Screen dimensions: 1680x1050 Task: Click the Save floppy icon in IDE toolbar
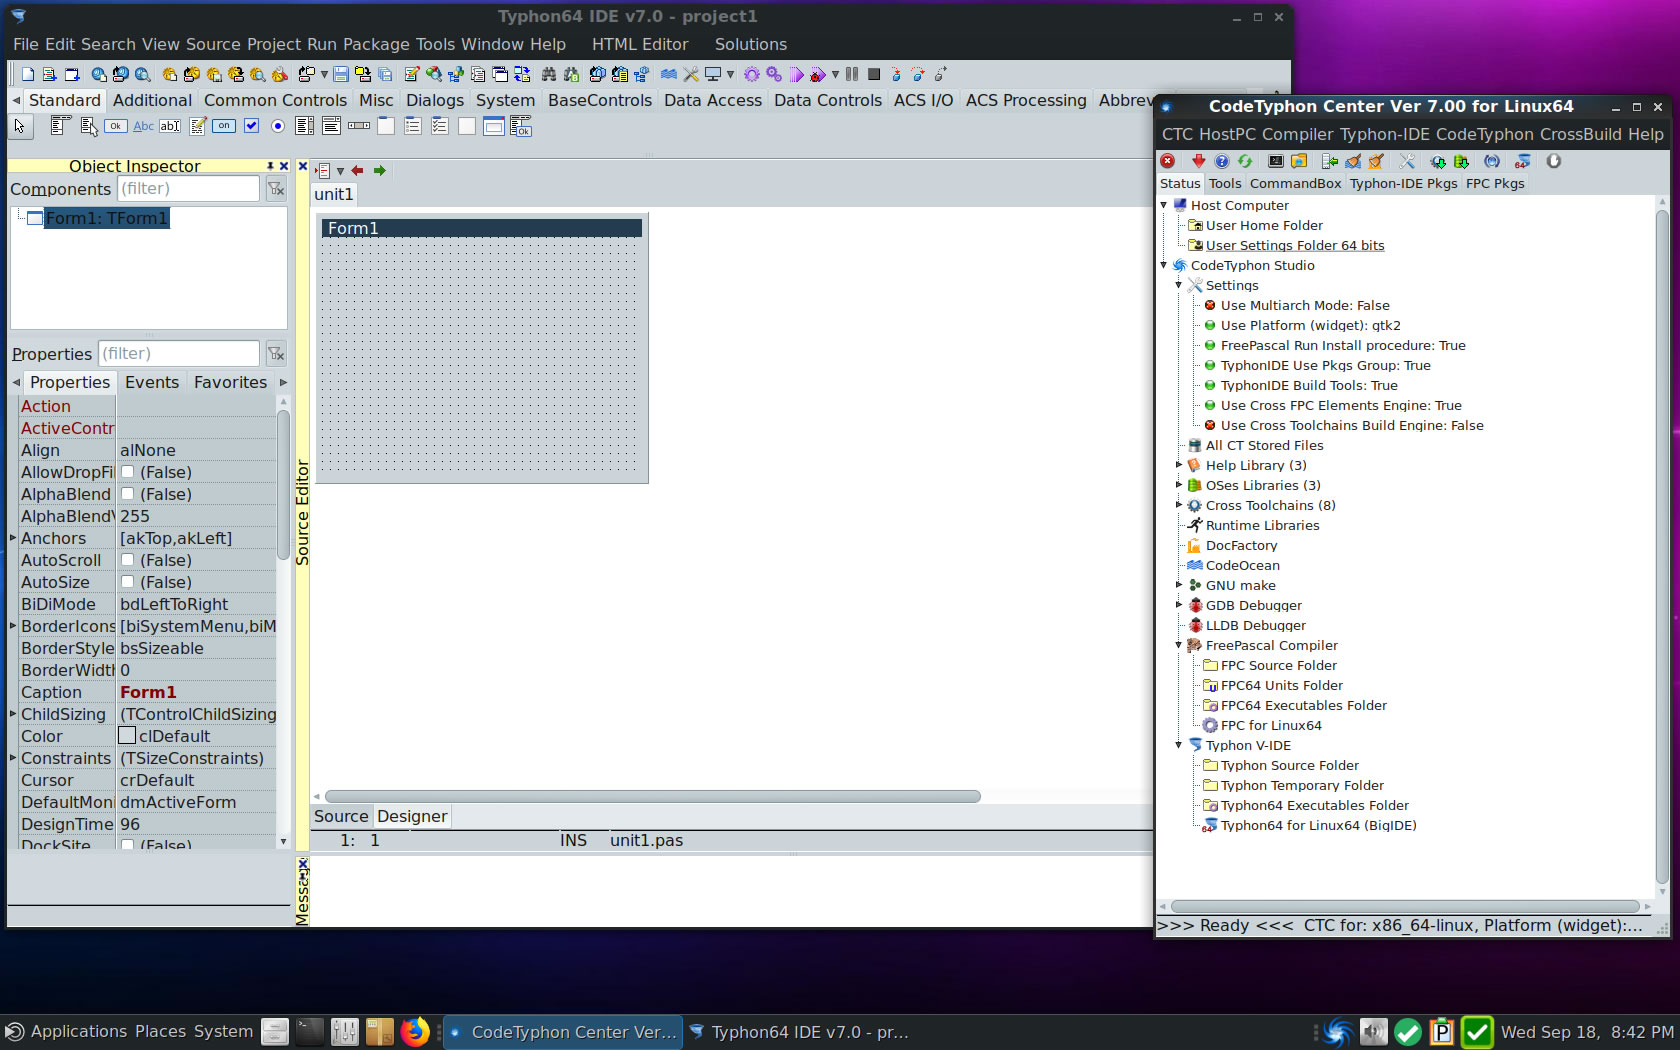[x=340, y=74]
